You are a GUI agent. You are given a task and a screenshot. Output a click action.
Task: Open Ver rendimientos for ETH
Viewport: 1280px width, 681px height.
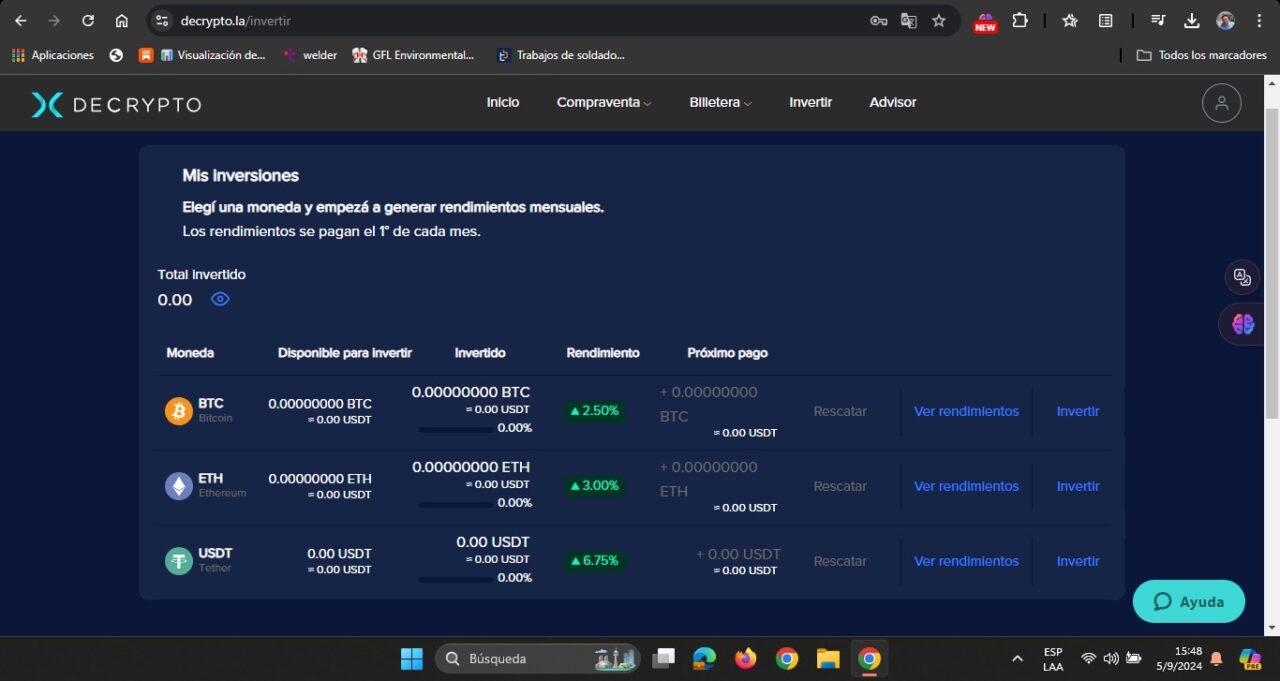click(x=966, y=485)
